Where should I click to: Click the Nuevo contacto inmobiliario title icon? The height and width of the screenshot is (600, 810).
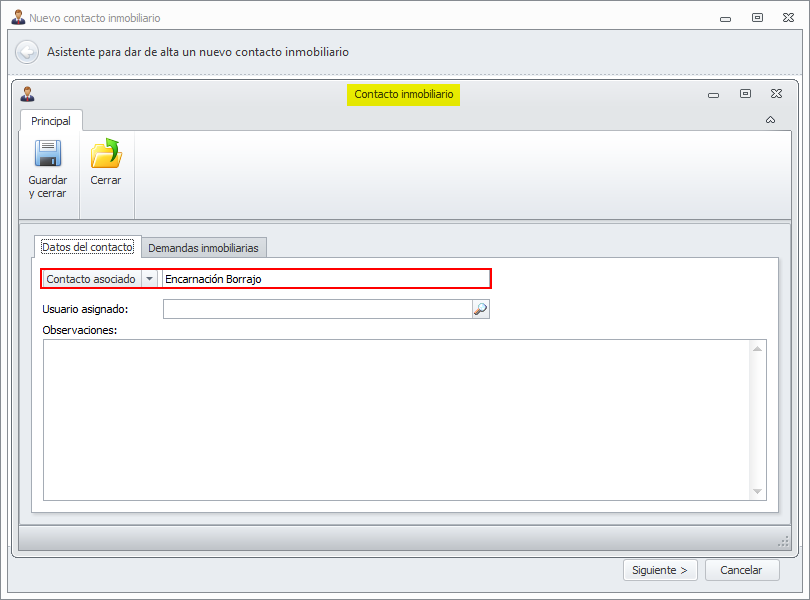tap(18, 18)
